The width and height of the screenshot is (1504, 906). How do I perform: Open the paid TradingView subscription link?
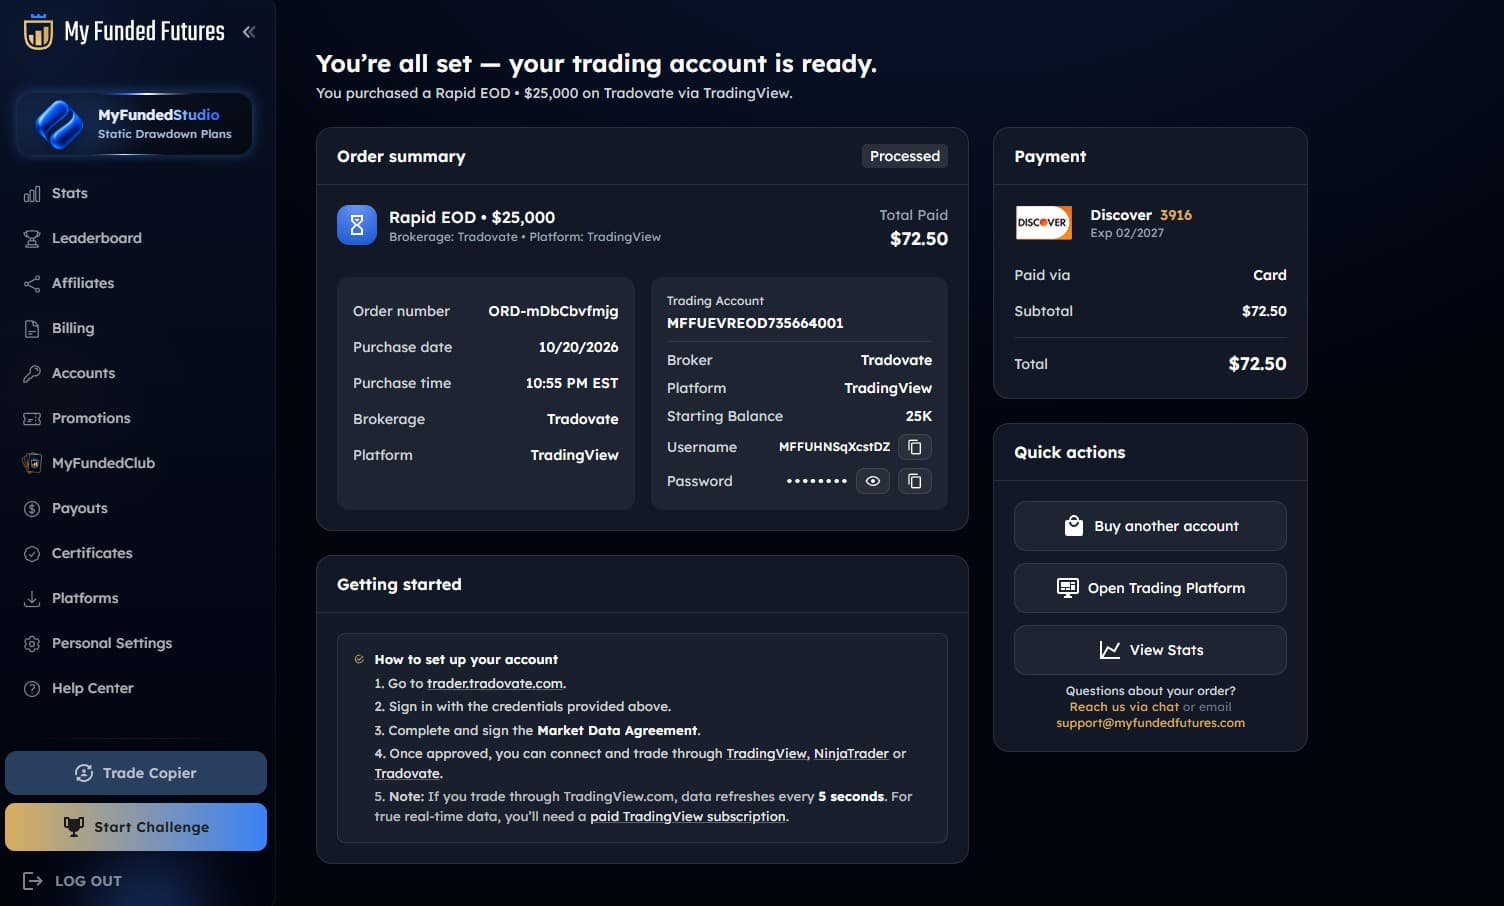[688, 817]
